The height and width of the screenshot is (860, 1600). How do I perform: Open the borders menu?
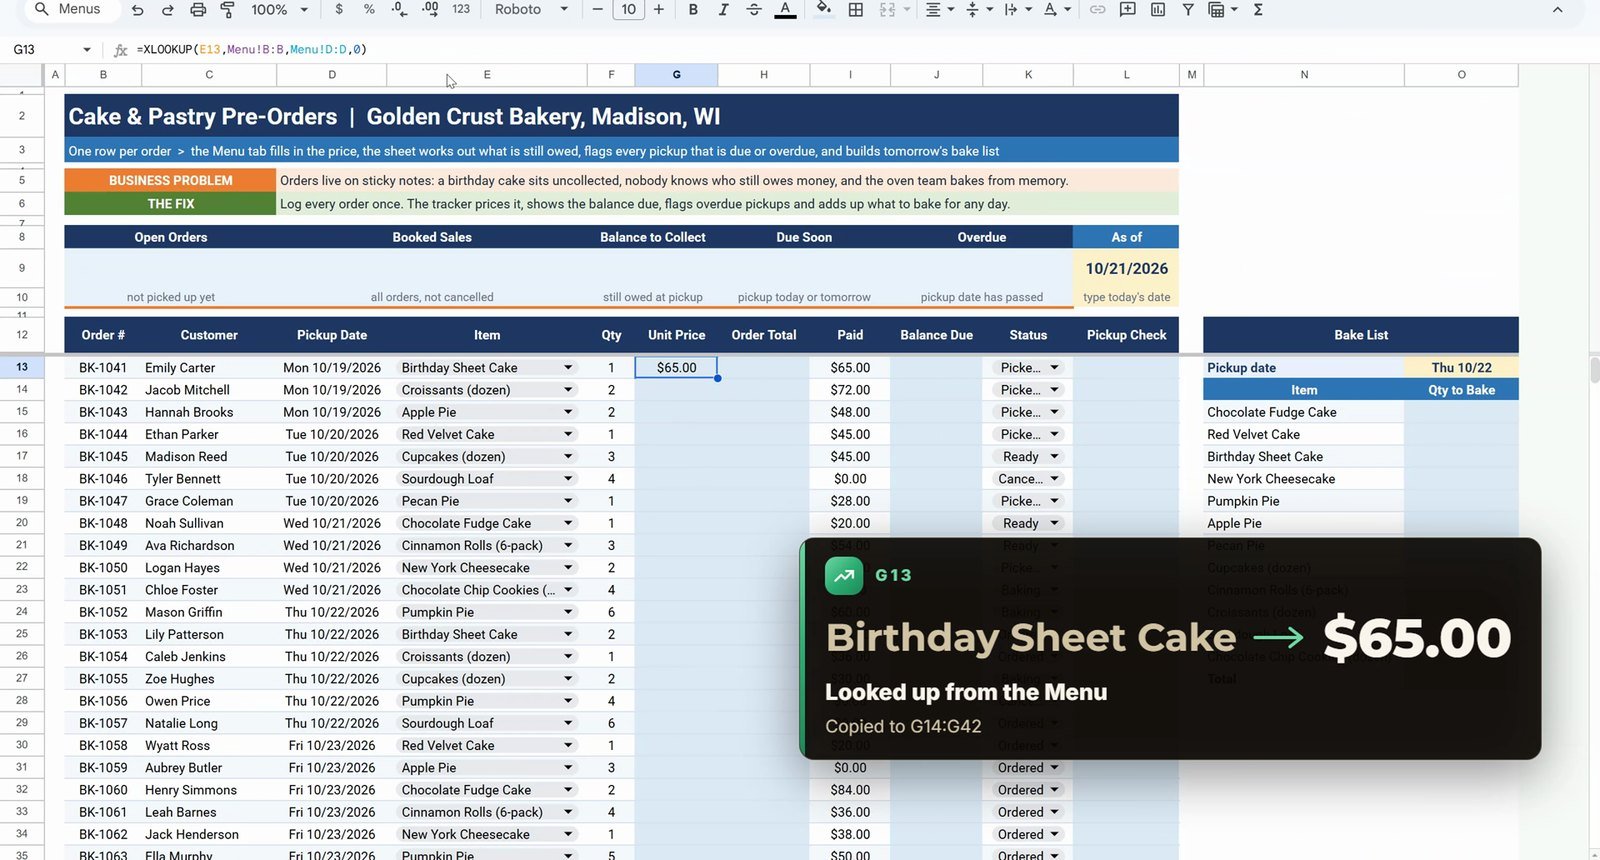(856, 9)
